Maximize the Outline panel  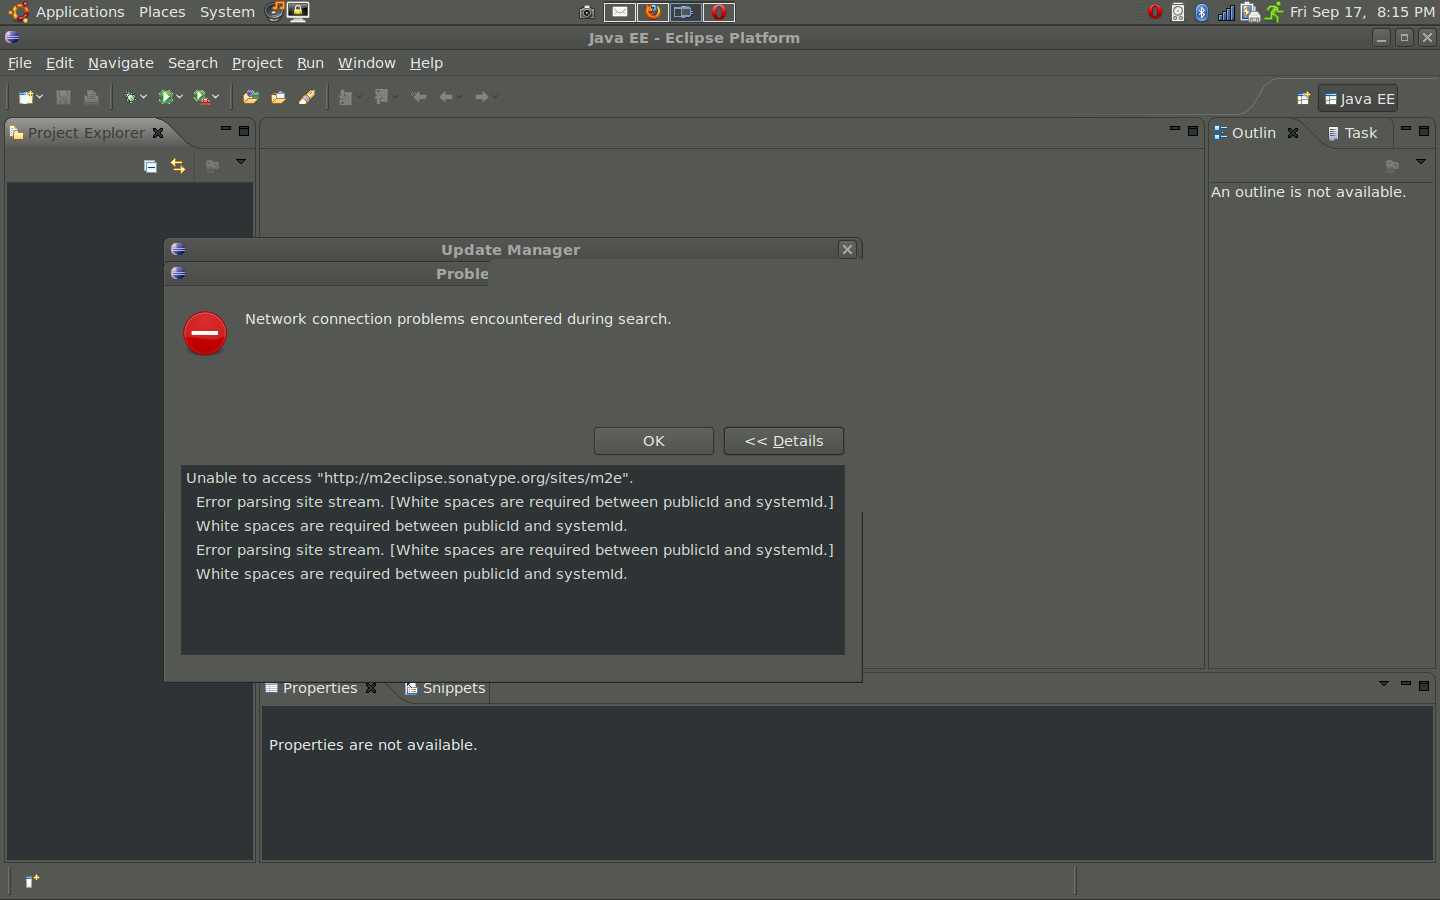click(1424, 131)
